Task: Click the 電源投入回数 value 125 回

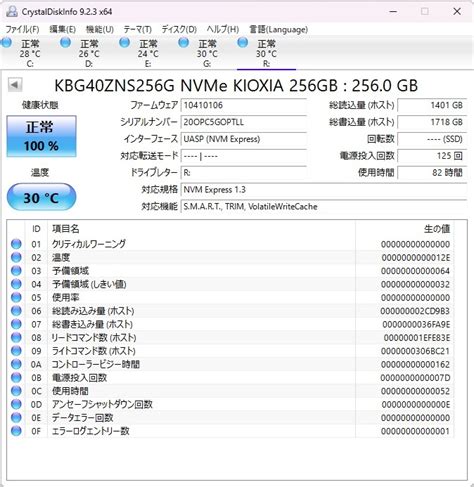Action: coord(432,156)
